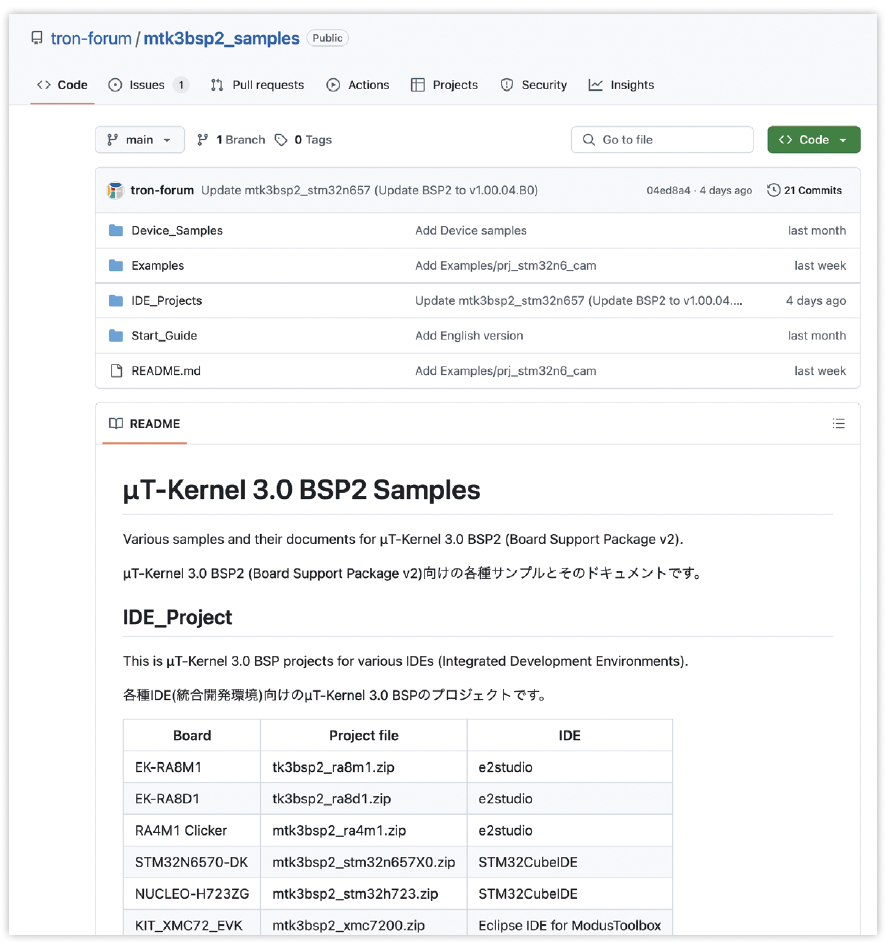This screenshot has height=948, width=892.
Task: Click the latest commit message in commit bar
Action: (x=369, y=190)
